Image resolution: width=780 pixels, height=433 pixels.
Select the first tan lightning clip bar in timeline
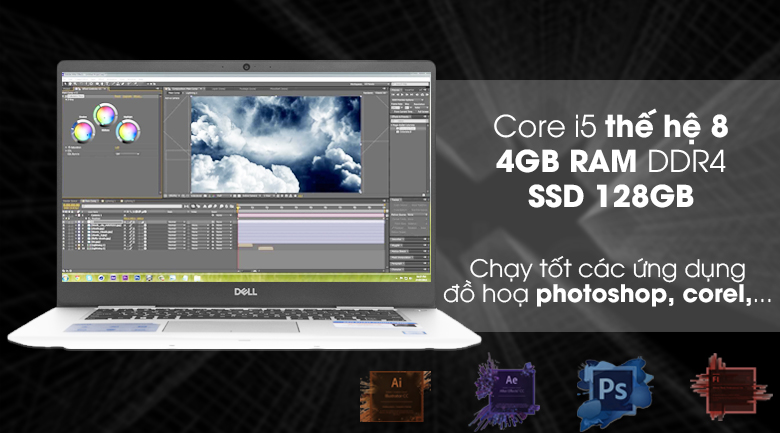(245, 245)
